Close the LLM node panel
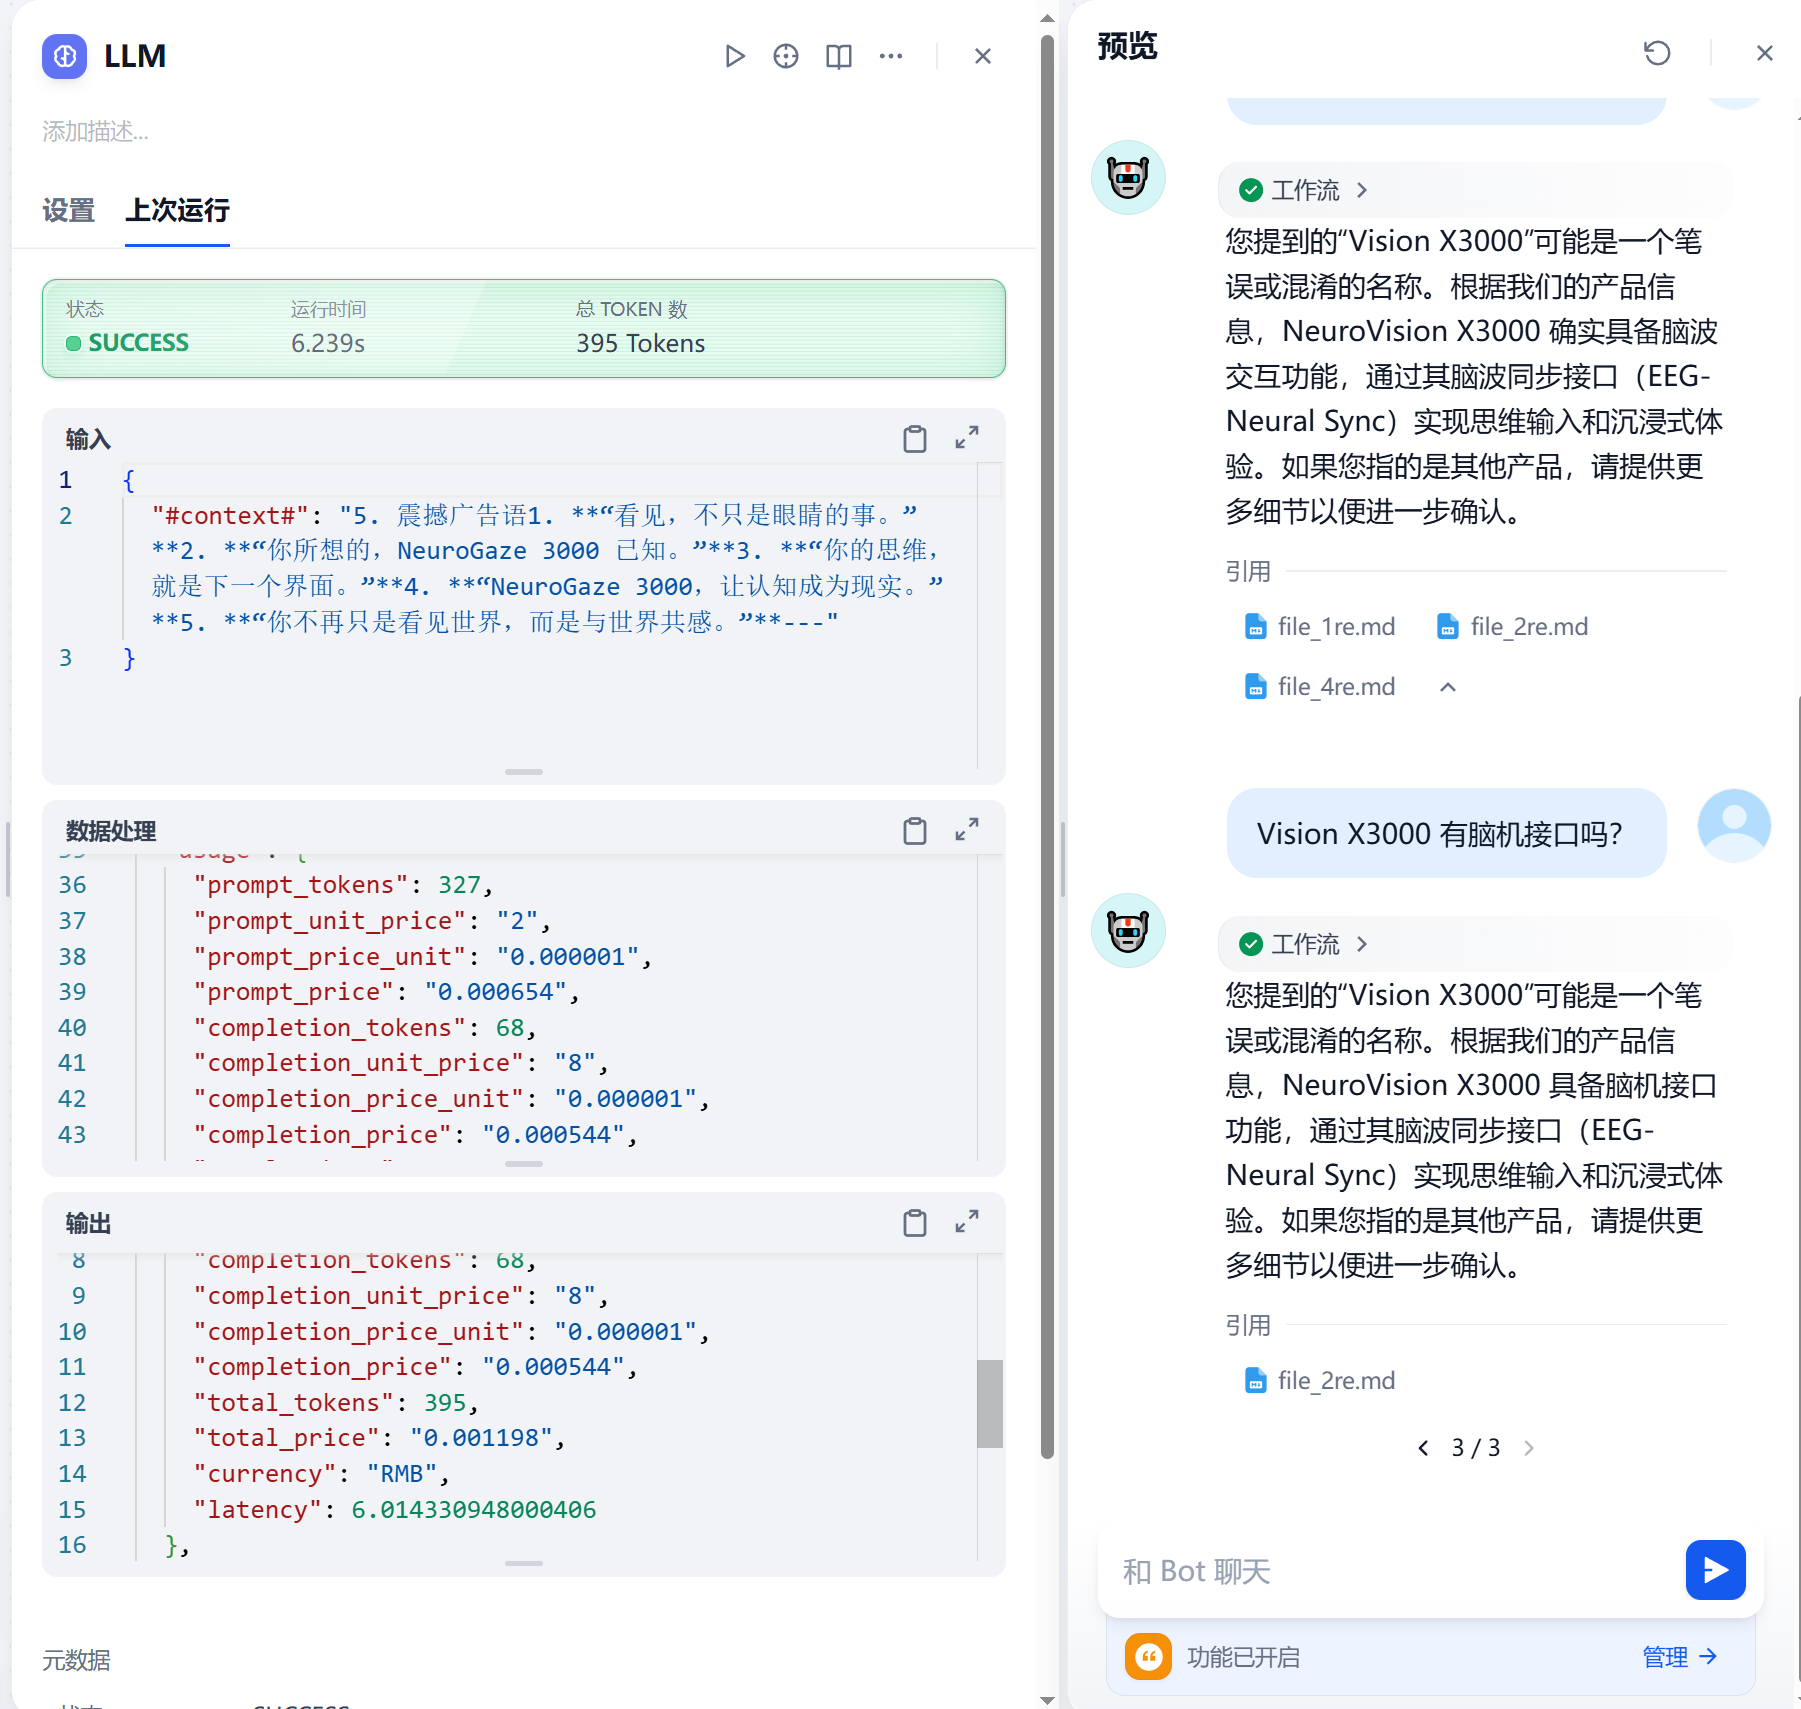 pos(983,56)
